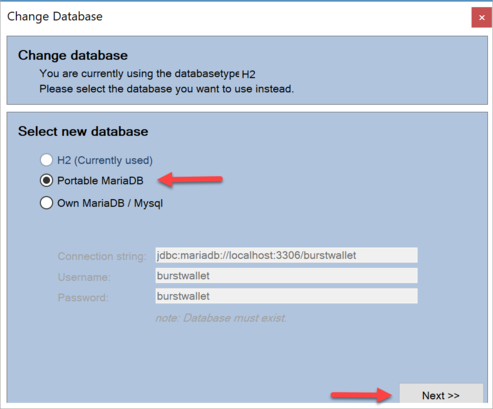
Task: Click the 'Password:' label
Action: 83,297
